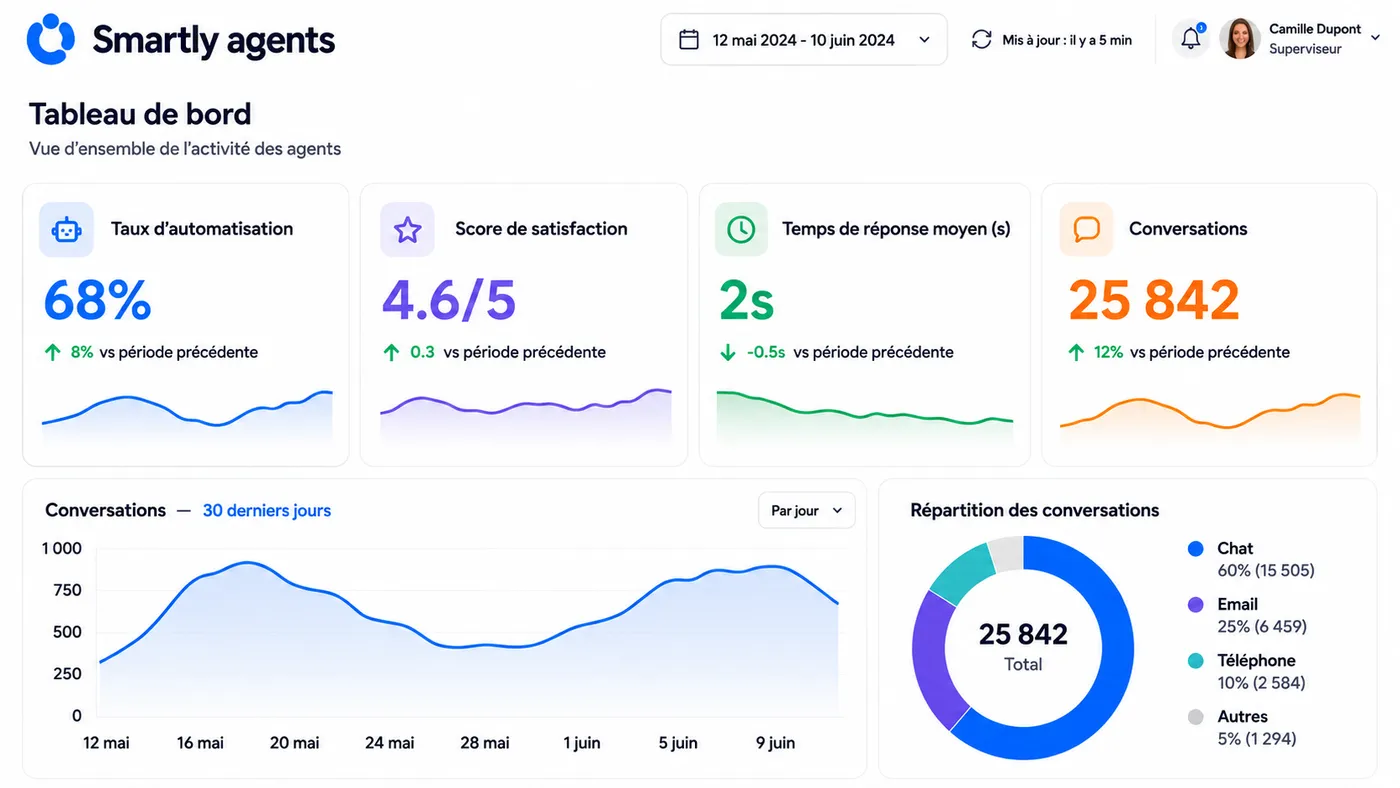Screen dimensions: 1400x788
Task: Click the Camille Dupont user name
Action: coord(1315,29)
